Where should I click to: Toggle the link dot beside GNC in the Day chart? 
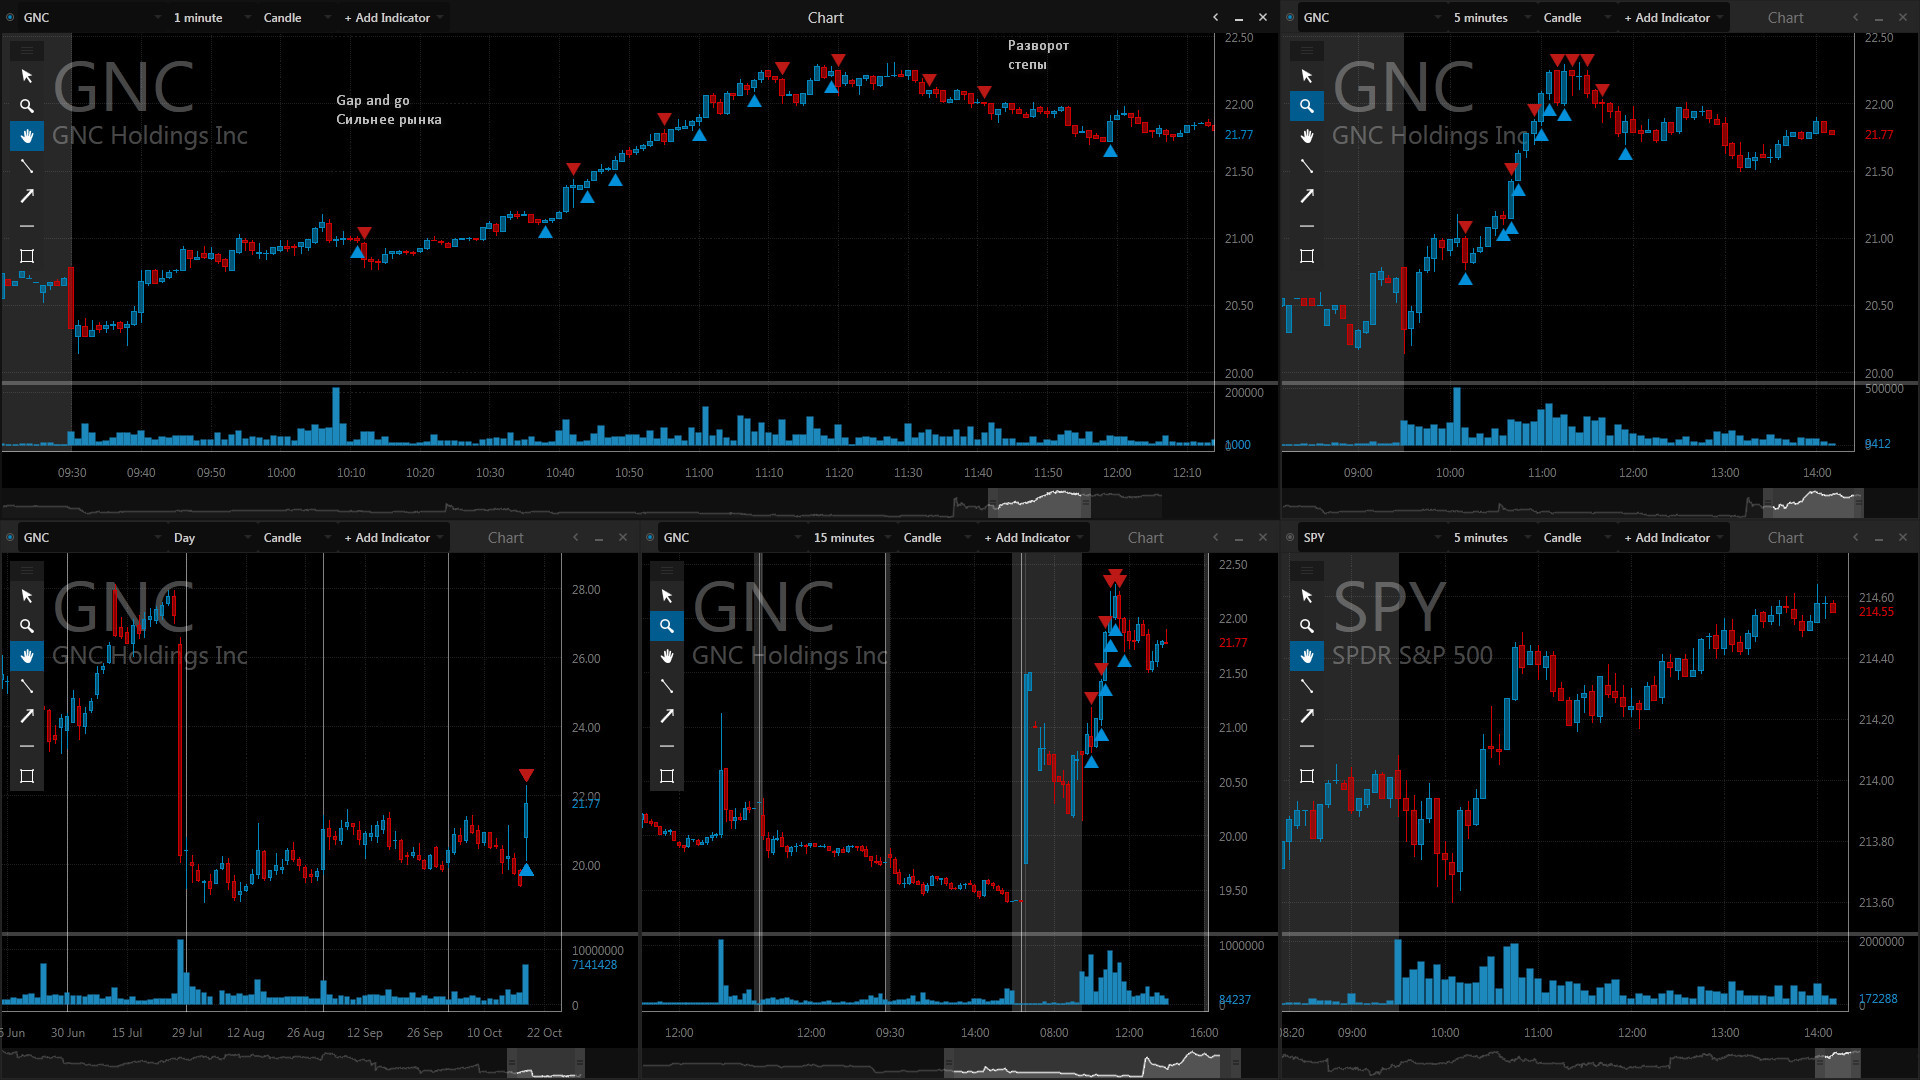10,538
